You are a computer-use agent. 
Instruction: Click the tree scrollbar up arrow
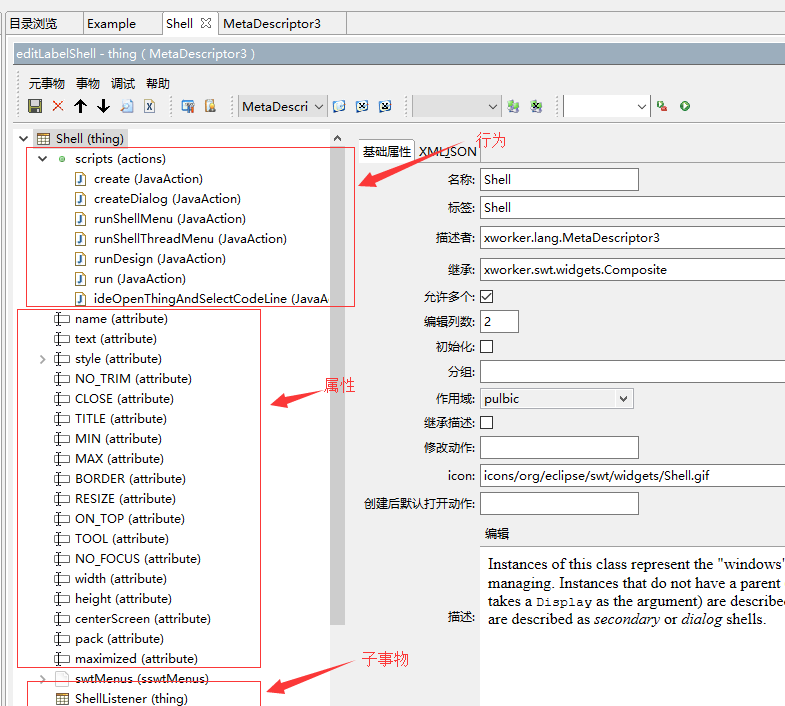click(x=337, y=138)
